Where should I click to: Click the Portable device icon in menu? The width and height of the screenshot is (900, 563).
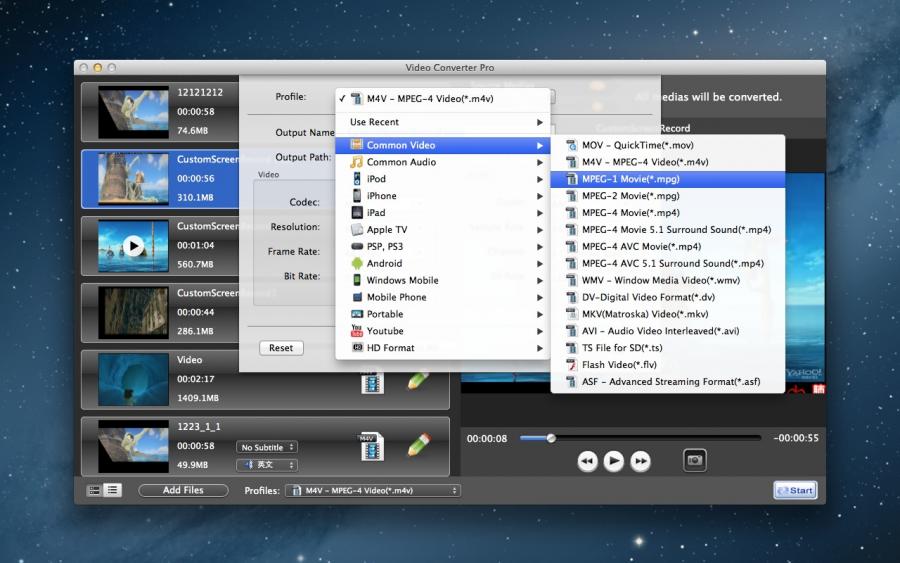[356, 314]
